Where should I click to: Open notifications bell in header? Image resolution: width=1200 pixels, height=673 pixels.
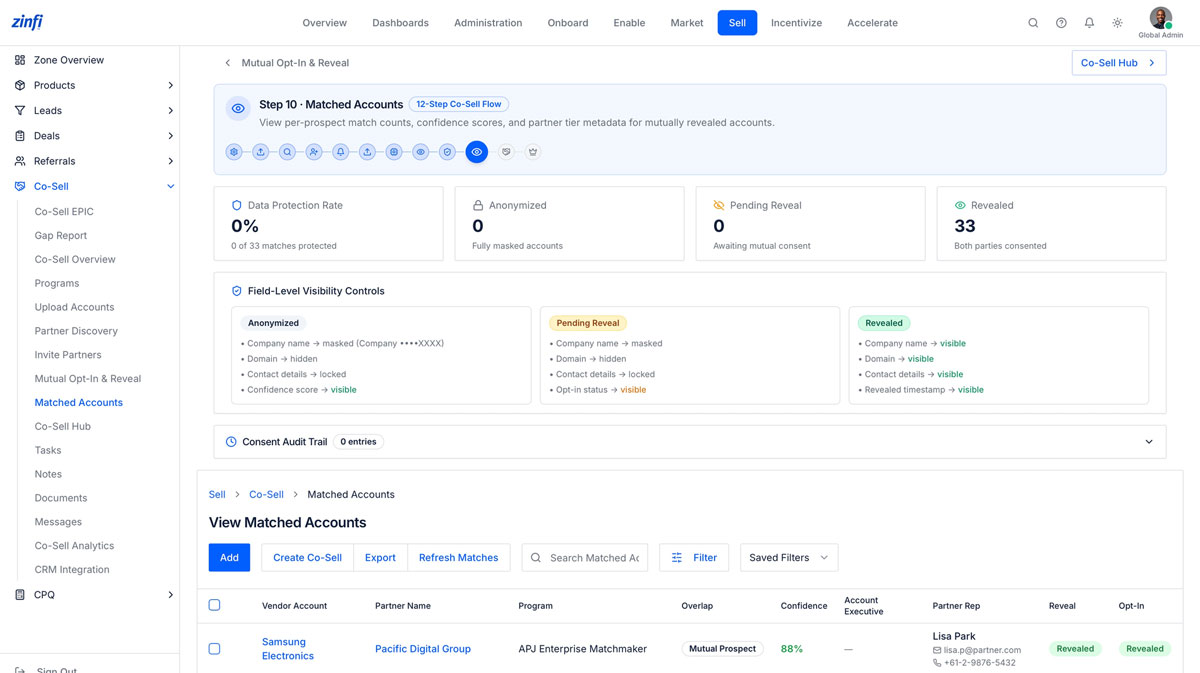pos(1089,23)
